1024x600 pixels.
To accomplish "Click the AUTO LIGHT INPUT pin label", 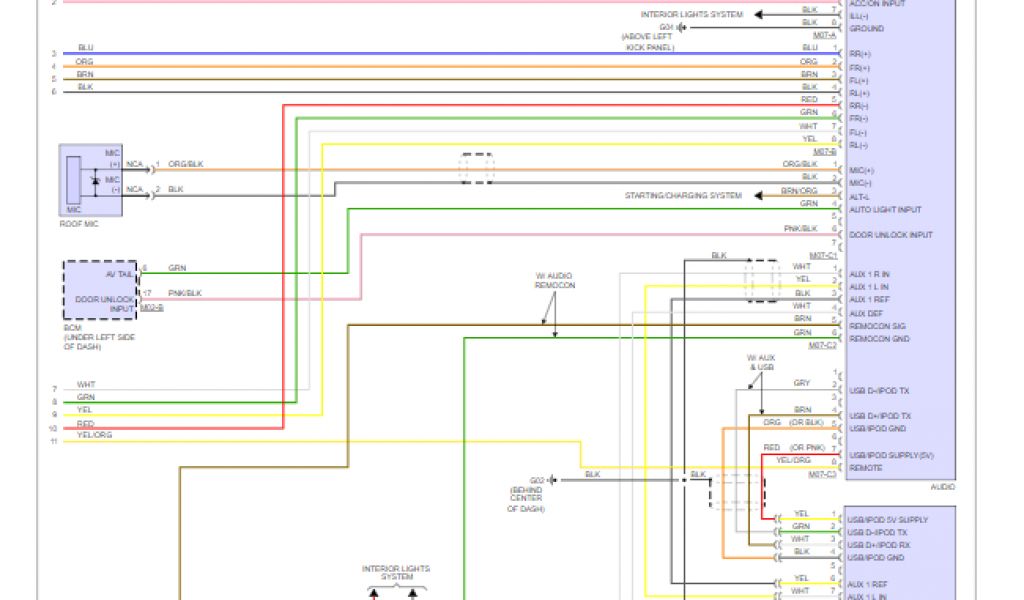I will pyautogui.click(x=886, y=210).
